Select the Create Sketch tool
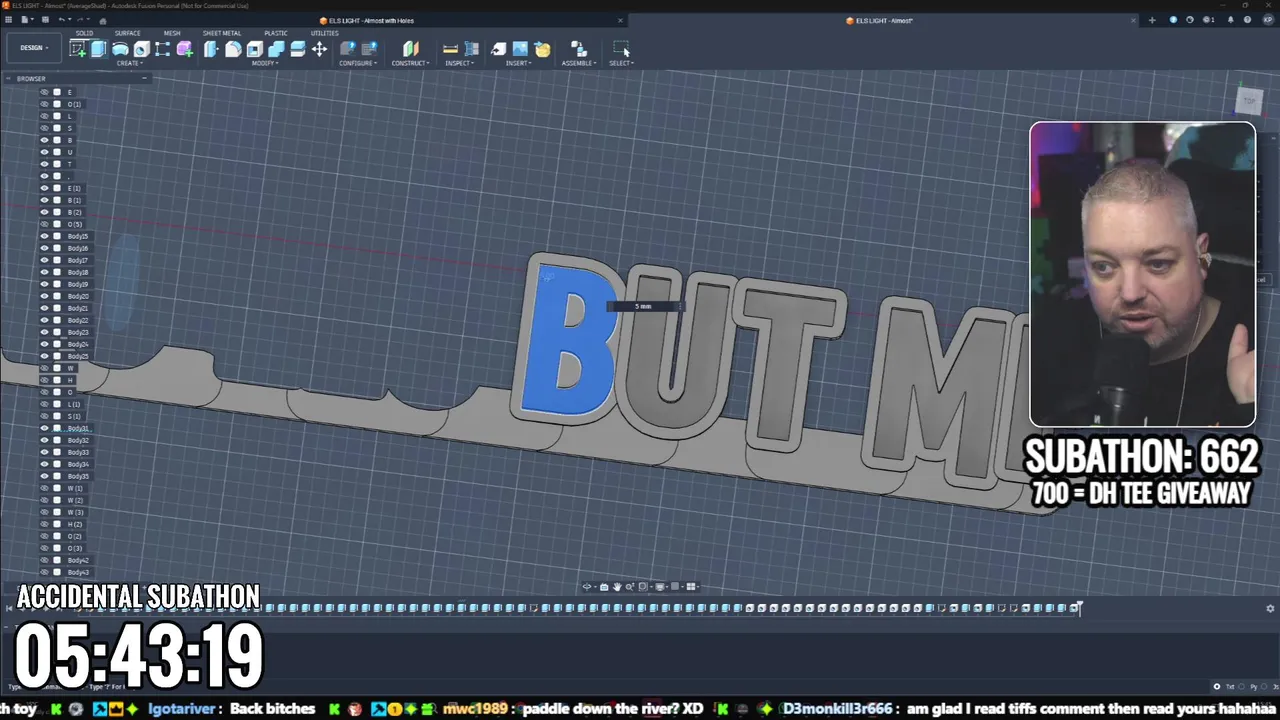The image size is (1280, 720). (x=77, y=49)
